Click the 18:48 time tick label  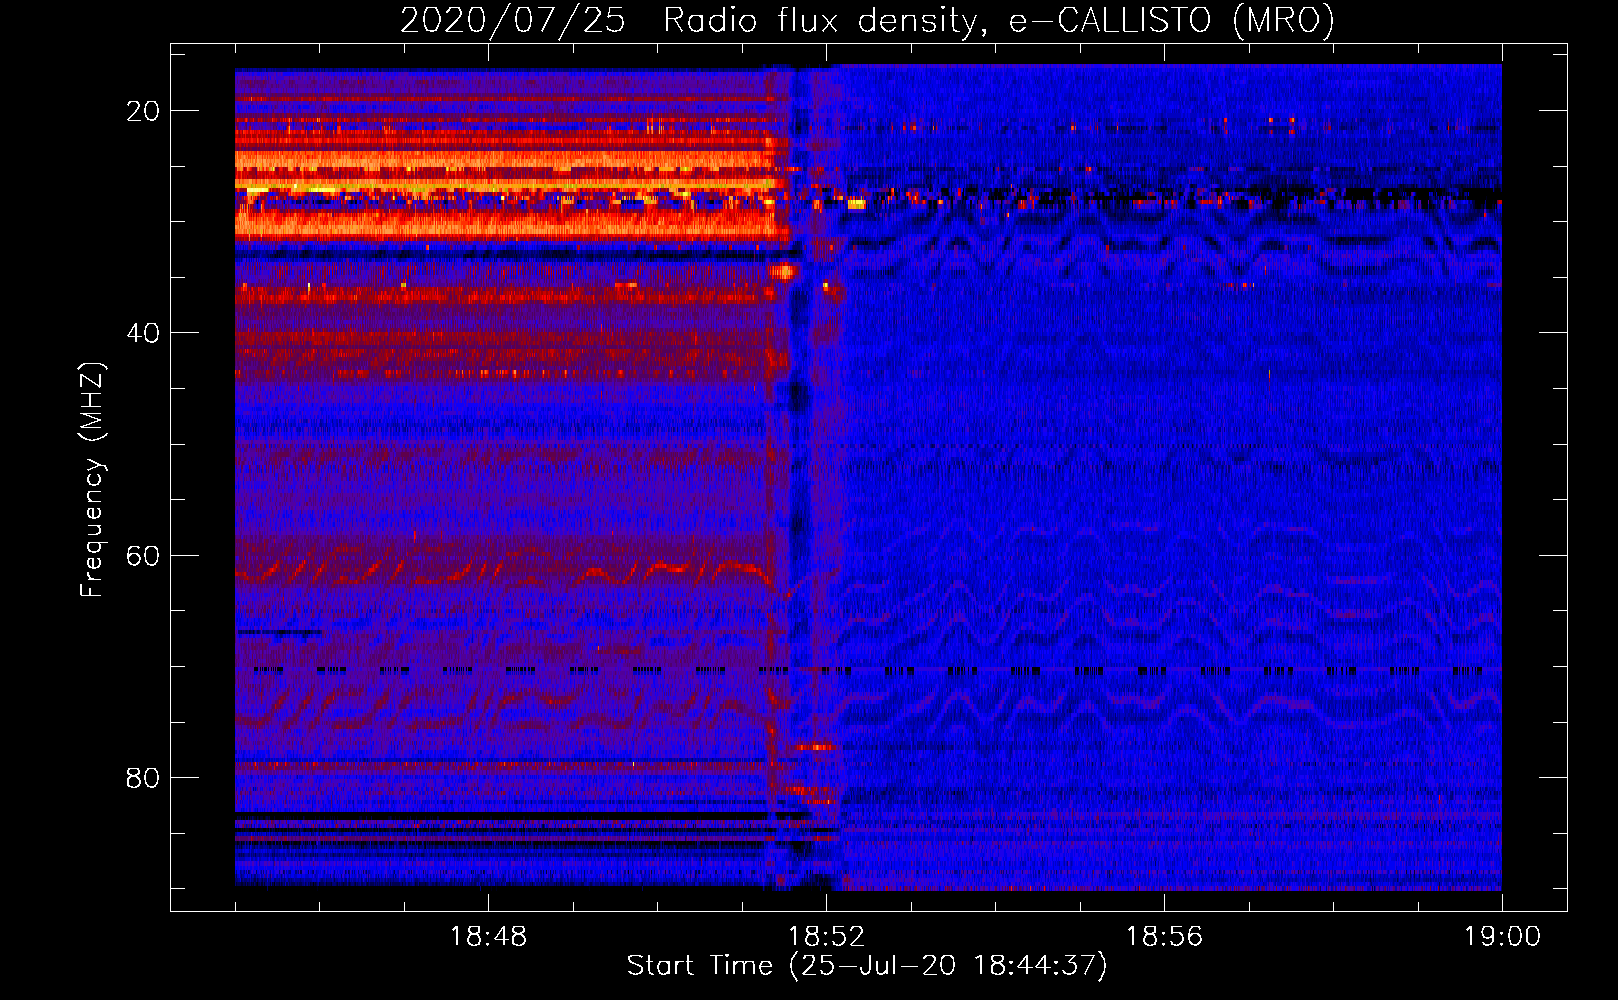click(x=488, y=937)
